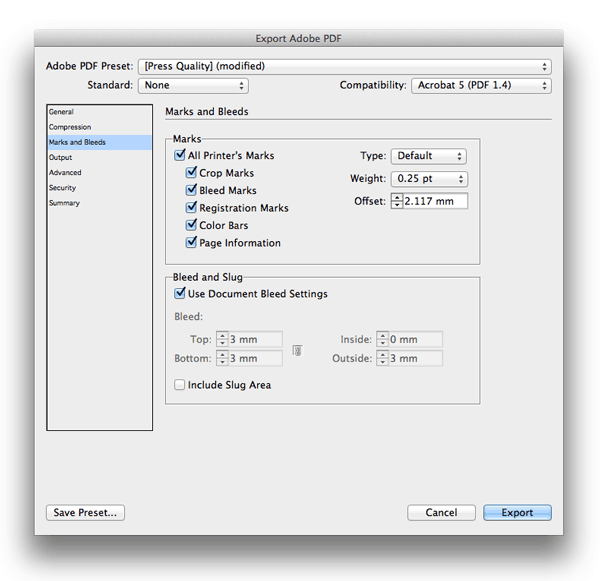This screenshot has width=600, height=581.
Task: Toggle Page Information checkbox
Action: click(x=191, y=243)
